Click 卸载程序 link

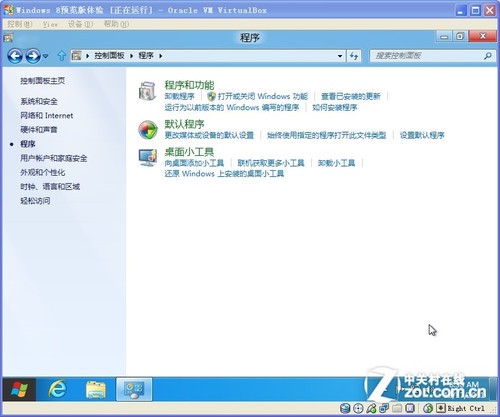179,97
